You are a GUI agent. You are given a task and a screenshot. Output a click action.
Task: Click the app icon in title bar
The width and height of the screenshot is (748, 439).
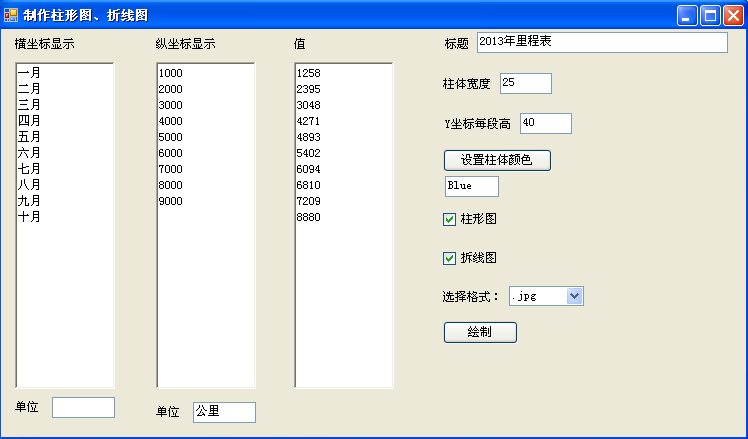11,15
